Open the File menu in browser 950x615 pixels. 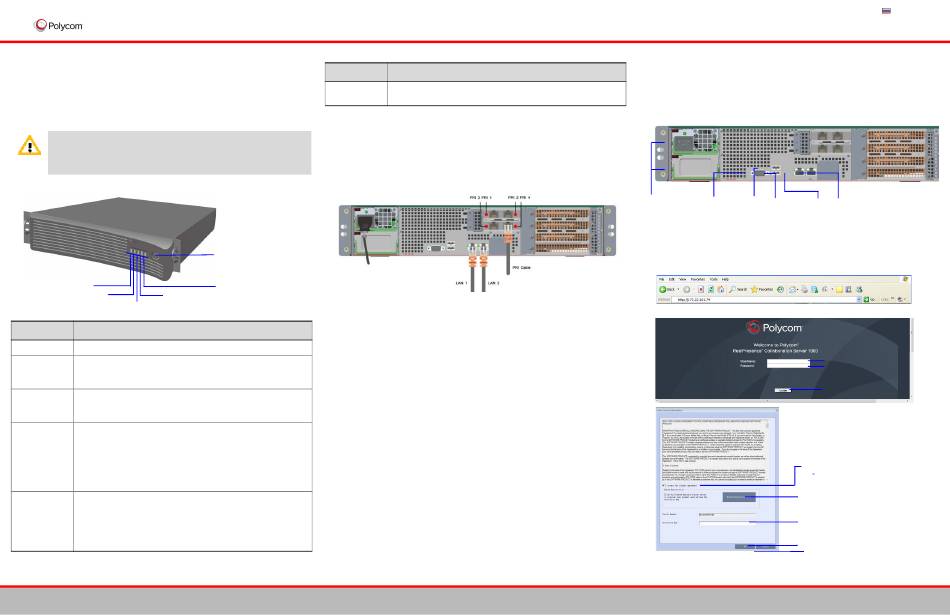[x=662, y=278]
